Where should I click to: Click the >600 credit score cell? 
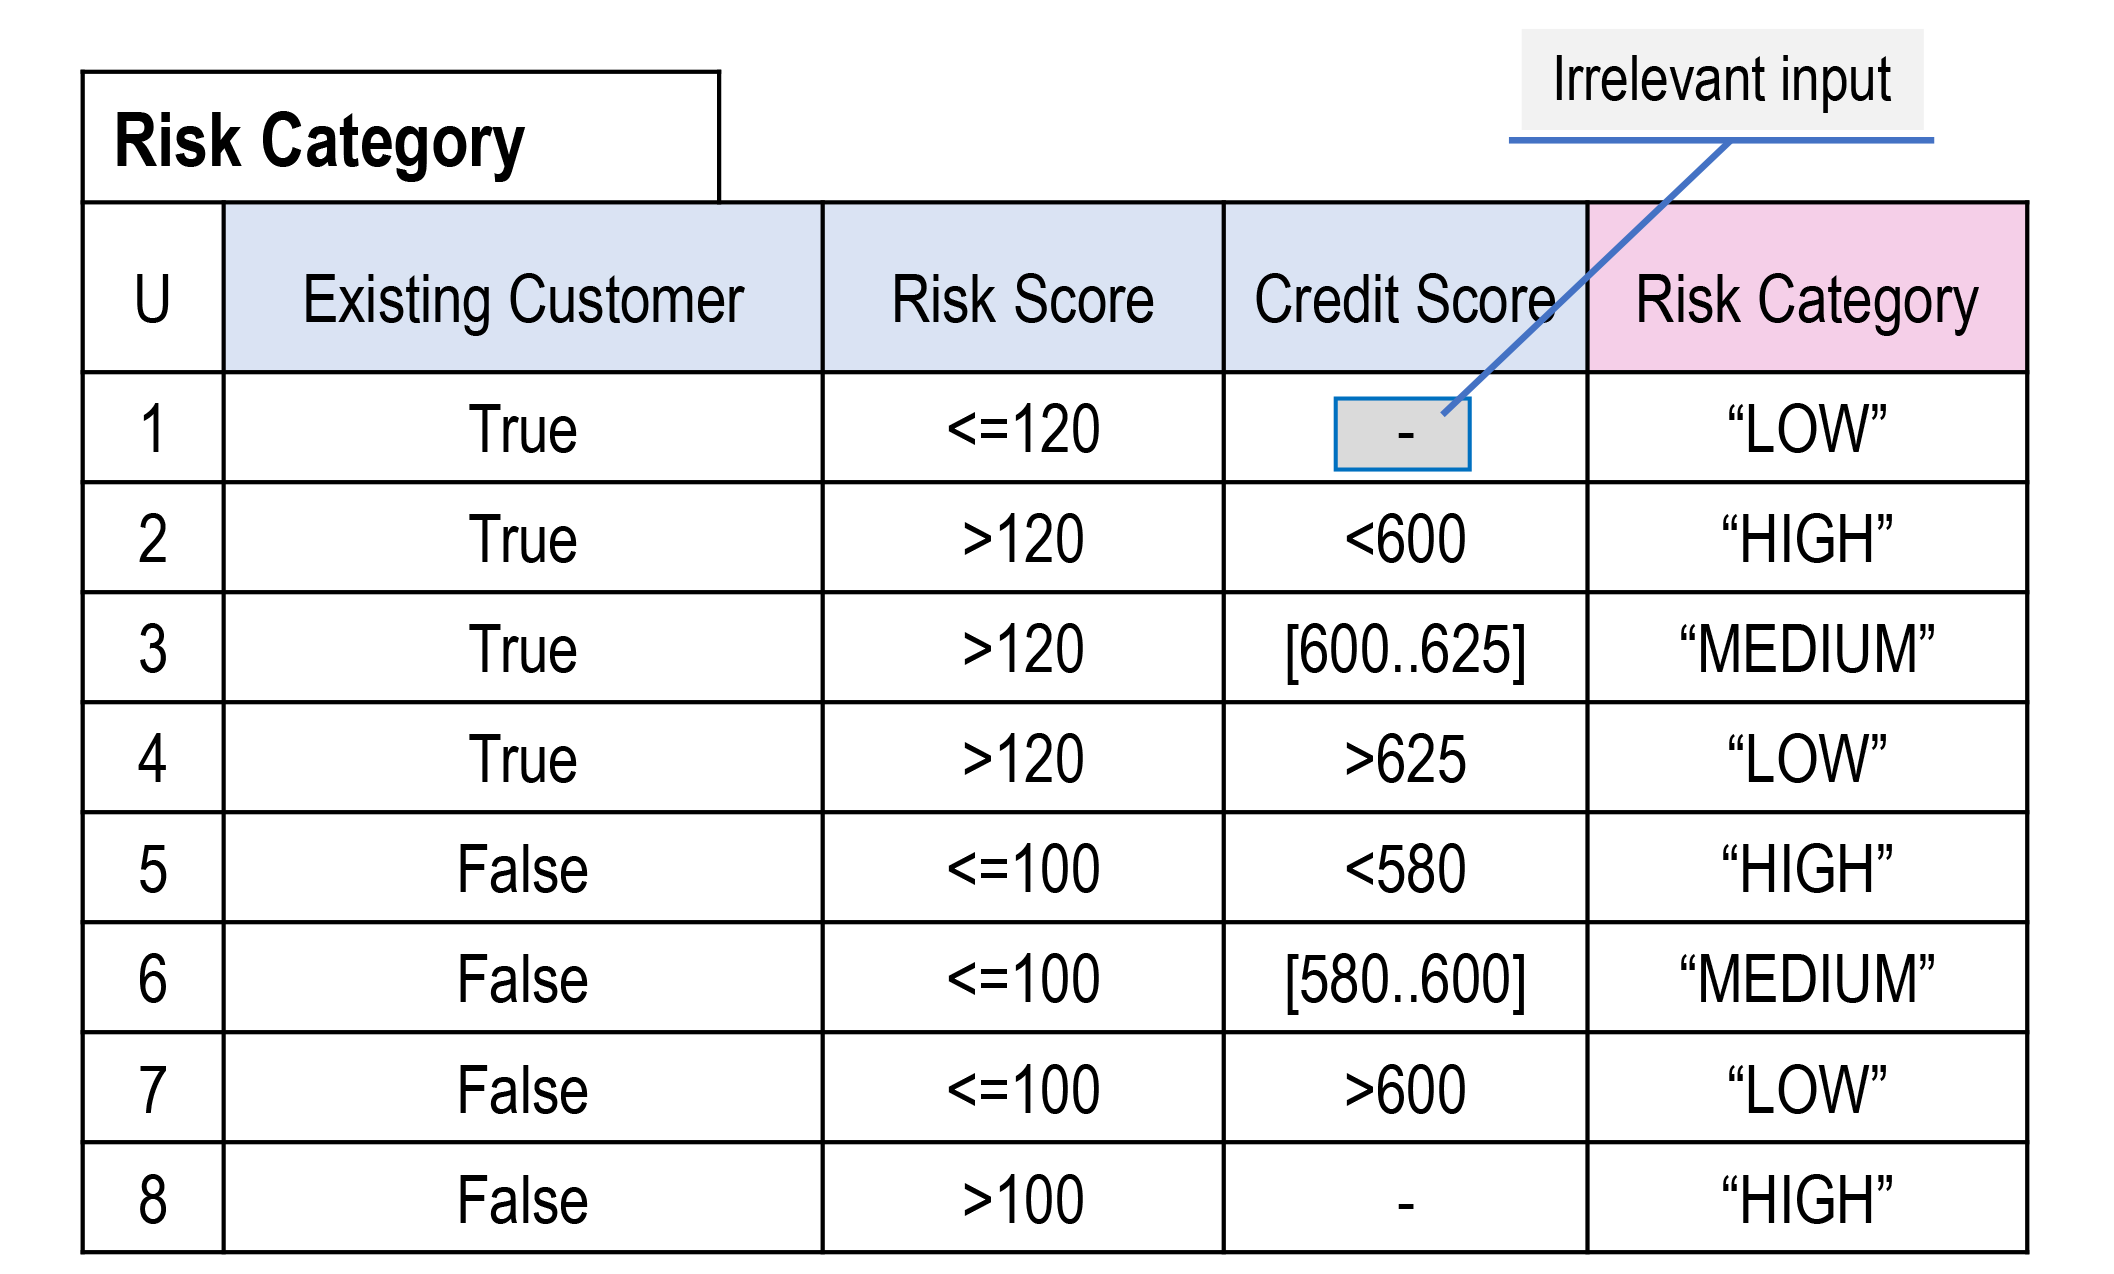coord(1404,1089)
